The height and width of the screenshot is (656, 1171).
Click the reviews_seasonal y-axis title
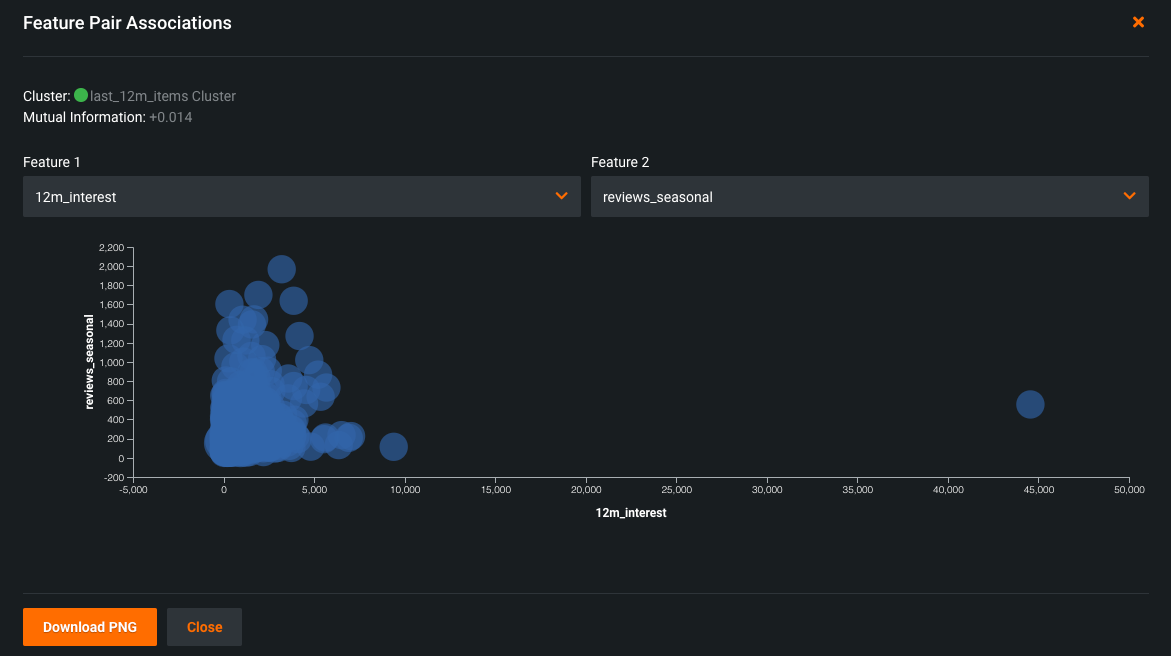(x=89, y=362)
